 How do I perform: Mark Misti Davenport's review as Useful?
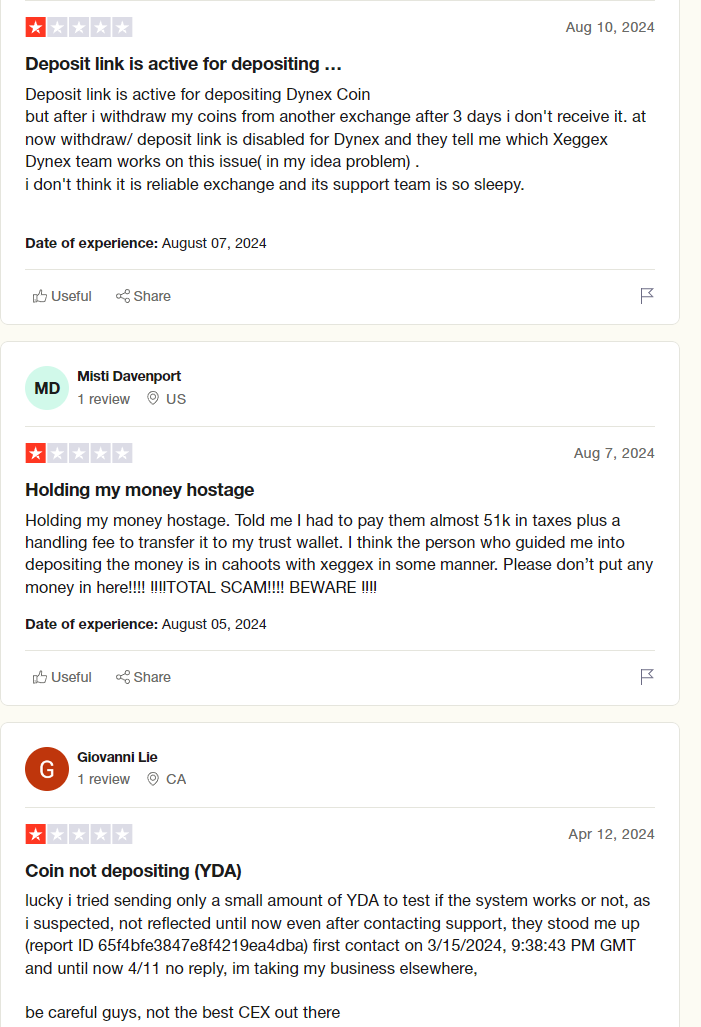(x=62, y=677)
